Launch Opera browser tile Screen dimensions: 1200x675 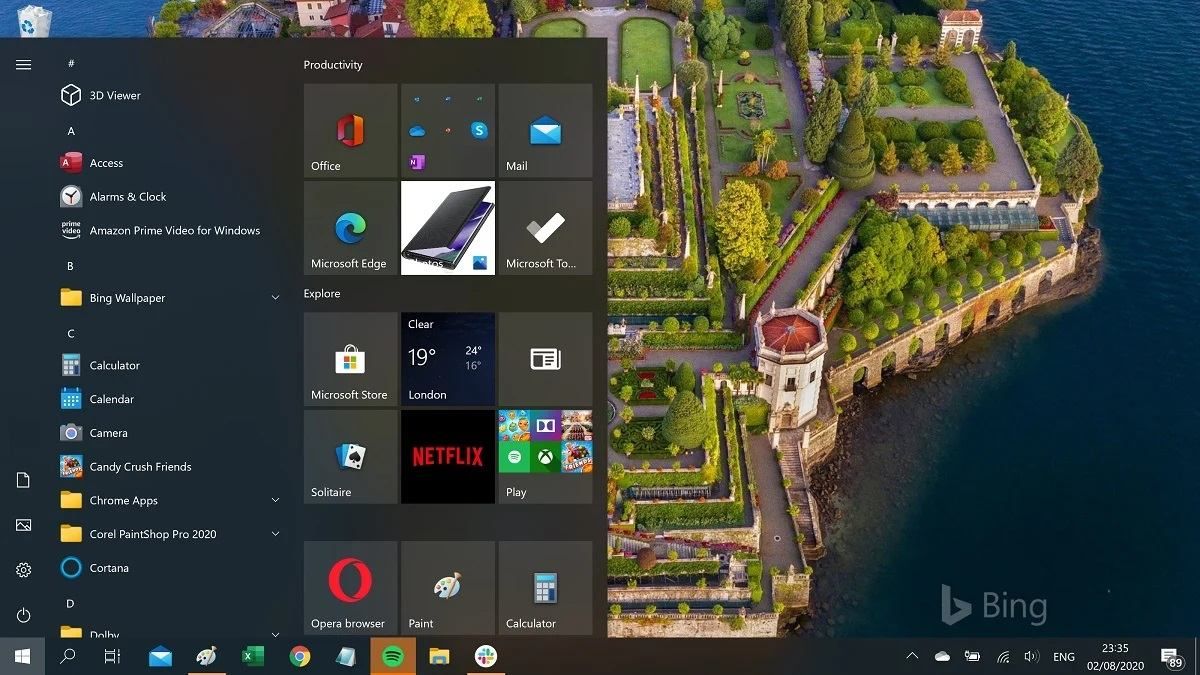(349, 587)
